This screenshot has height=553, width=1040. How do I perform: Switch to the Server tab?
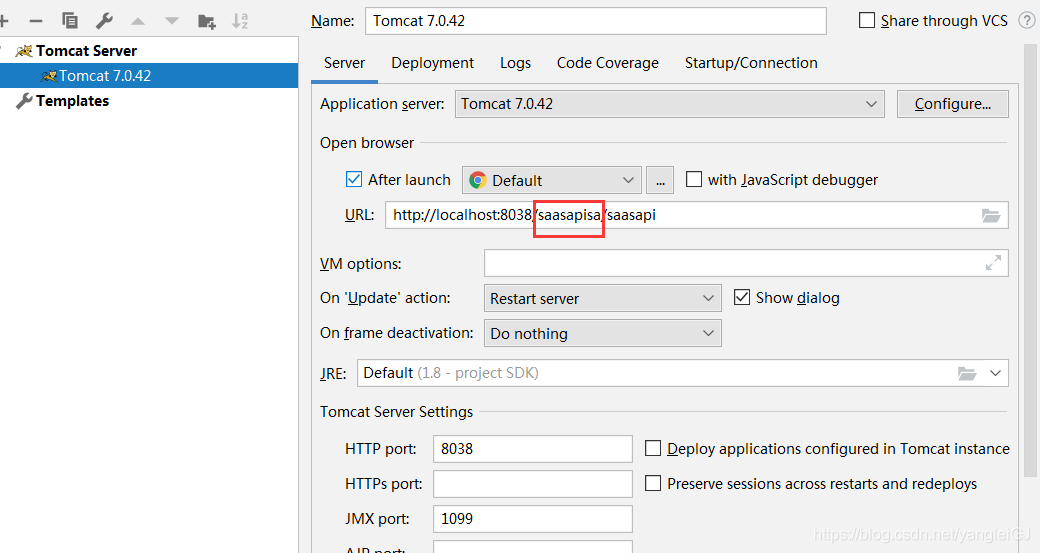coord(344,63)
